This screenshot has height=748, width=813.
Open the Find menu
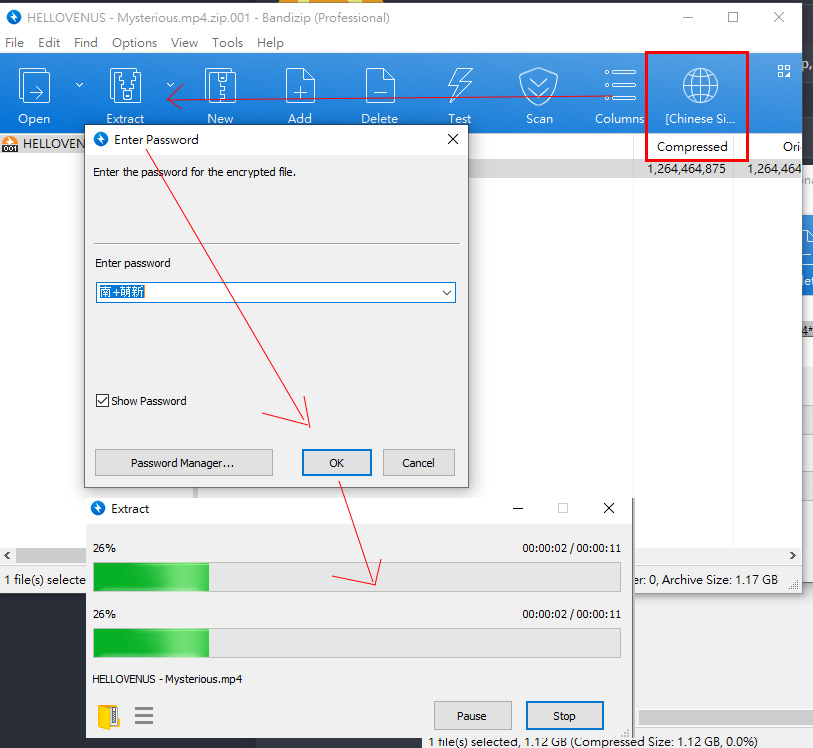(x=86, y=43)
